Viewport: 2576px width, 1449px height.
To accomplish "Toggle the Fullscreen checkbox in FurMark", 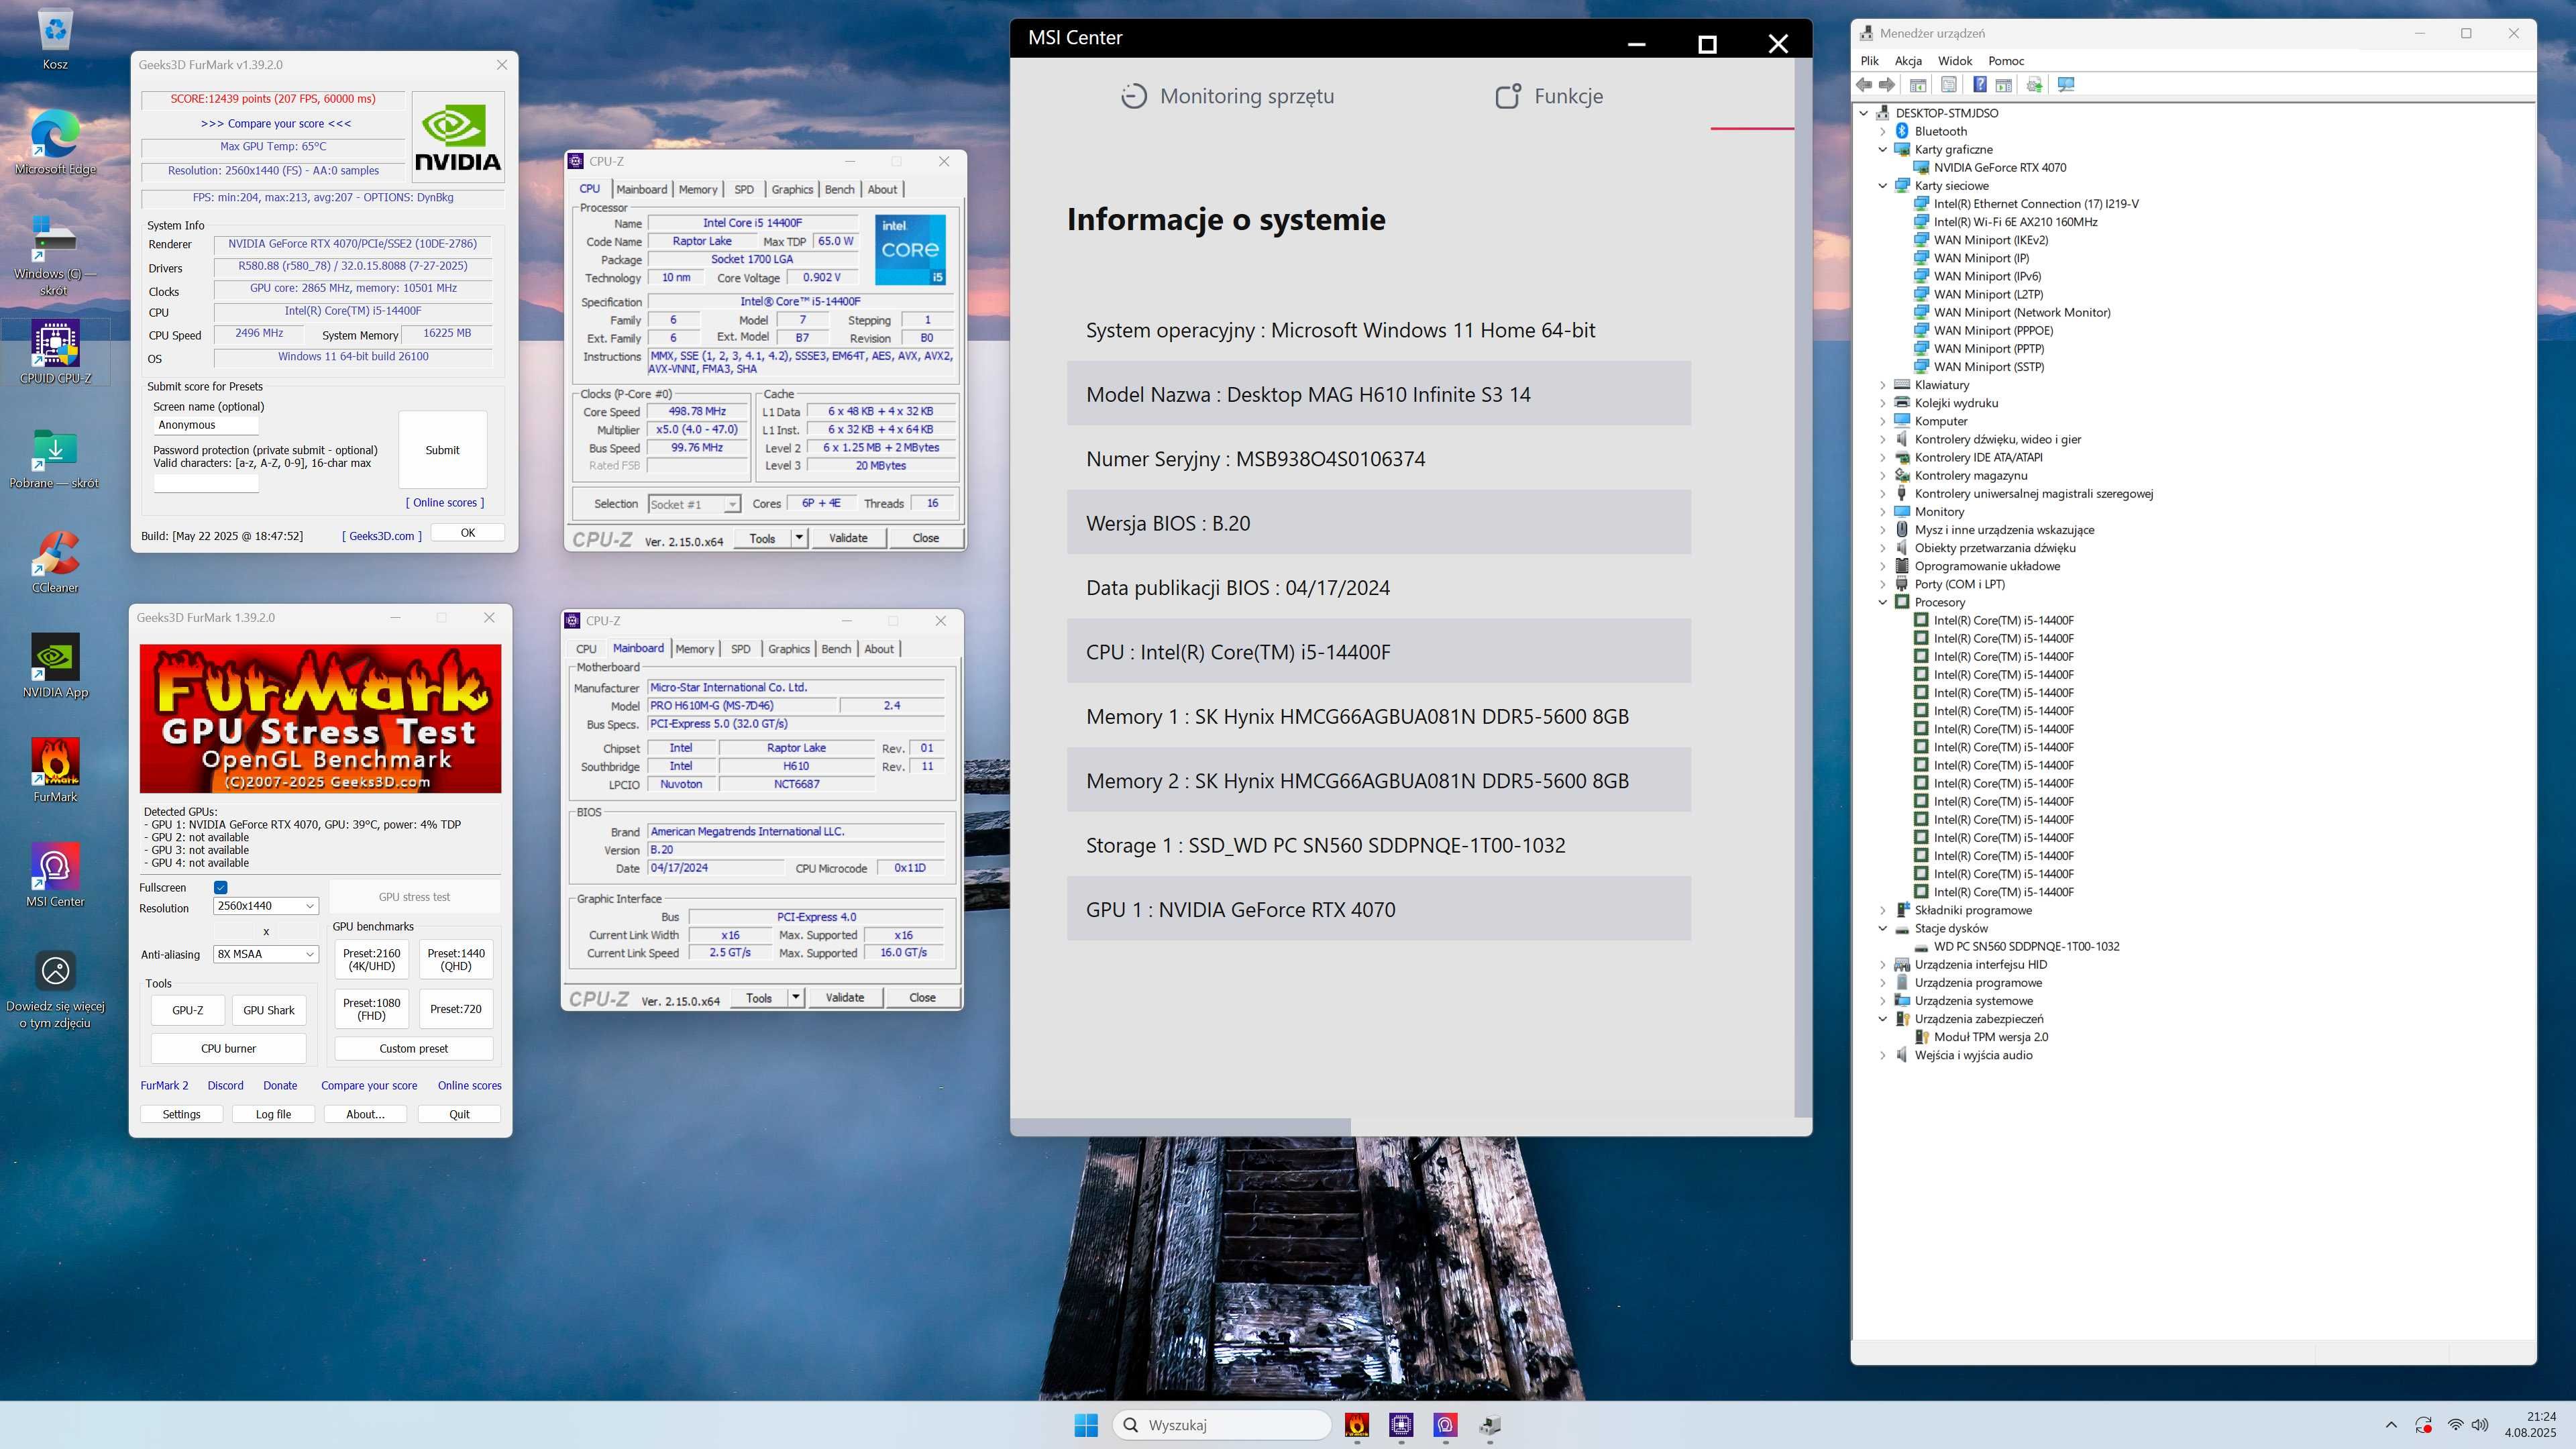I will tap(221, 887).
